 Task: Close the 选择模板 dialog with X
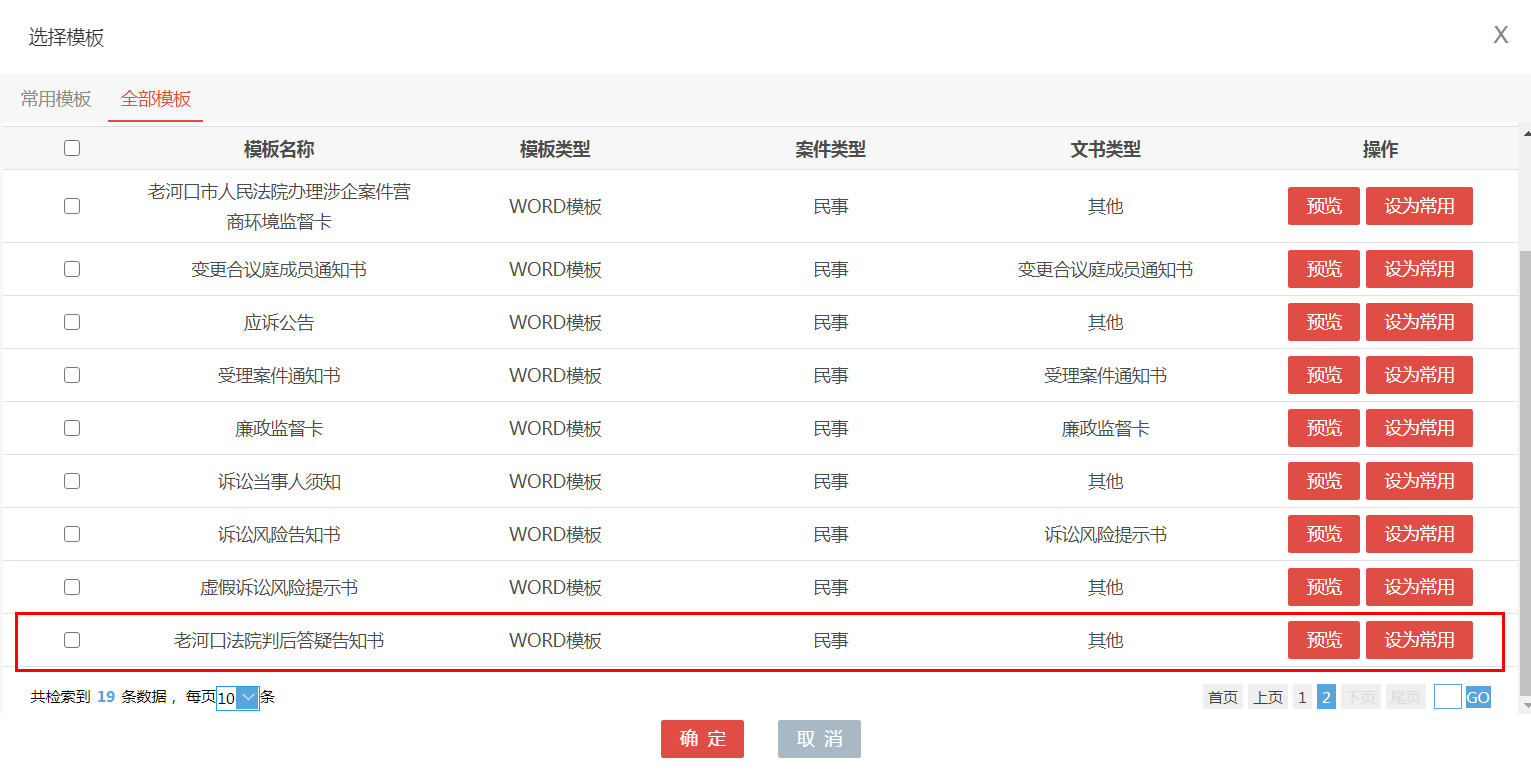1500,36
